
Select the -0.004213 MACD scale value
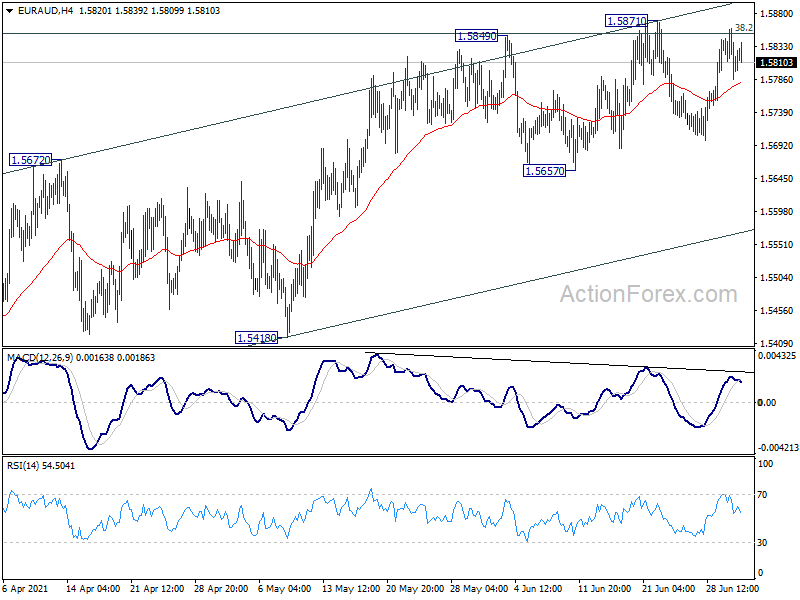778,448
